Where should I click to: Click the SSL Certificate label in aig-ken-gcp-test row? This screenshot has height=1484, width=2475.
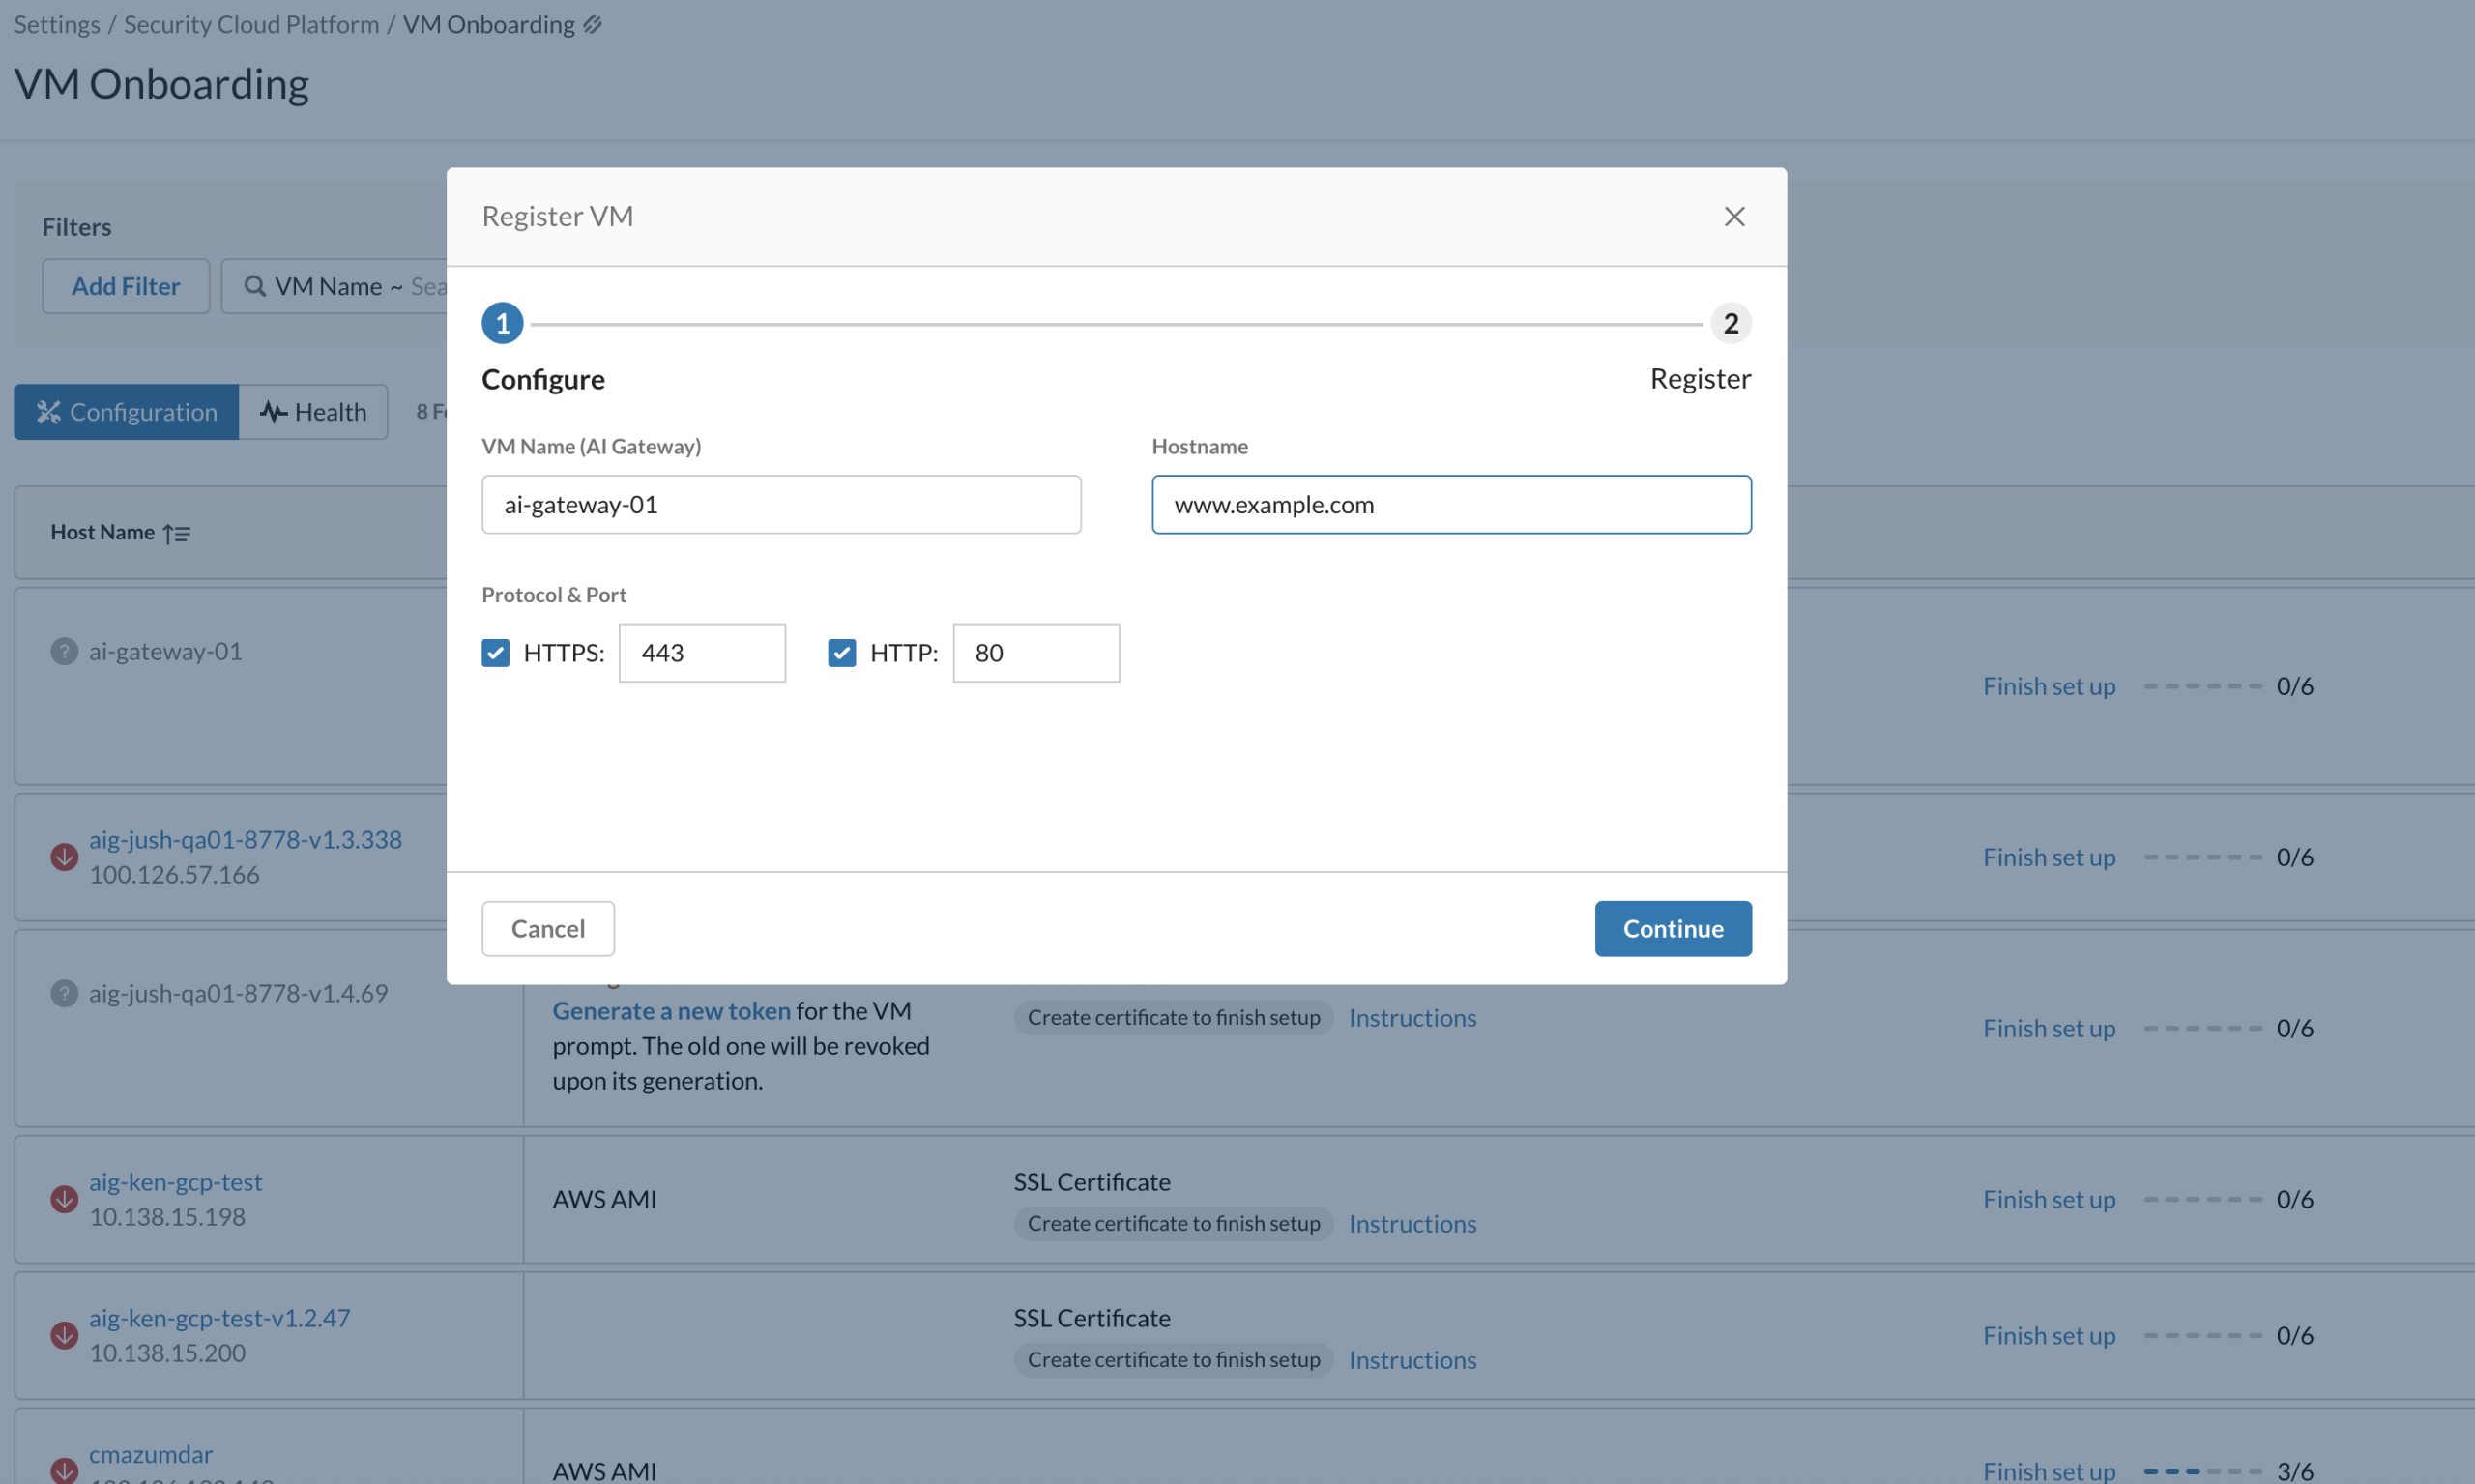point(1091,1182)
